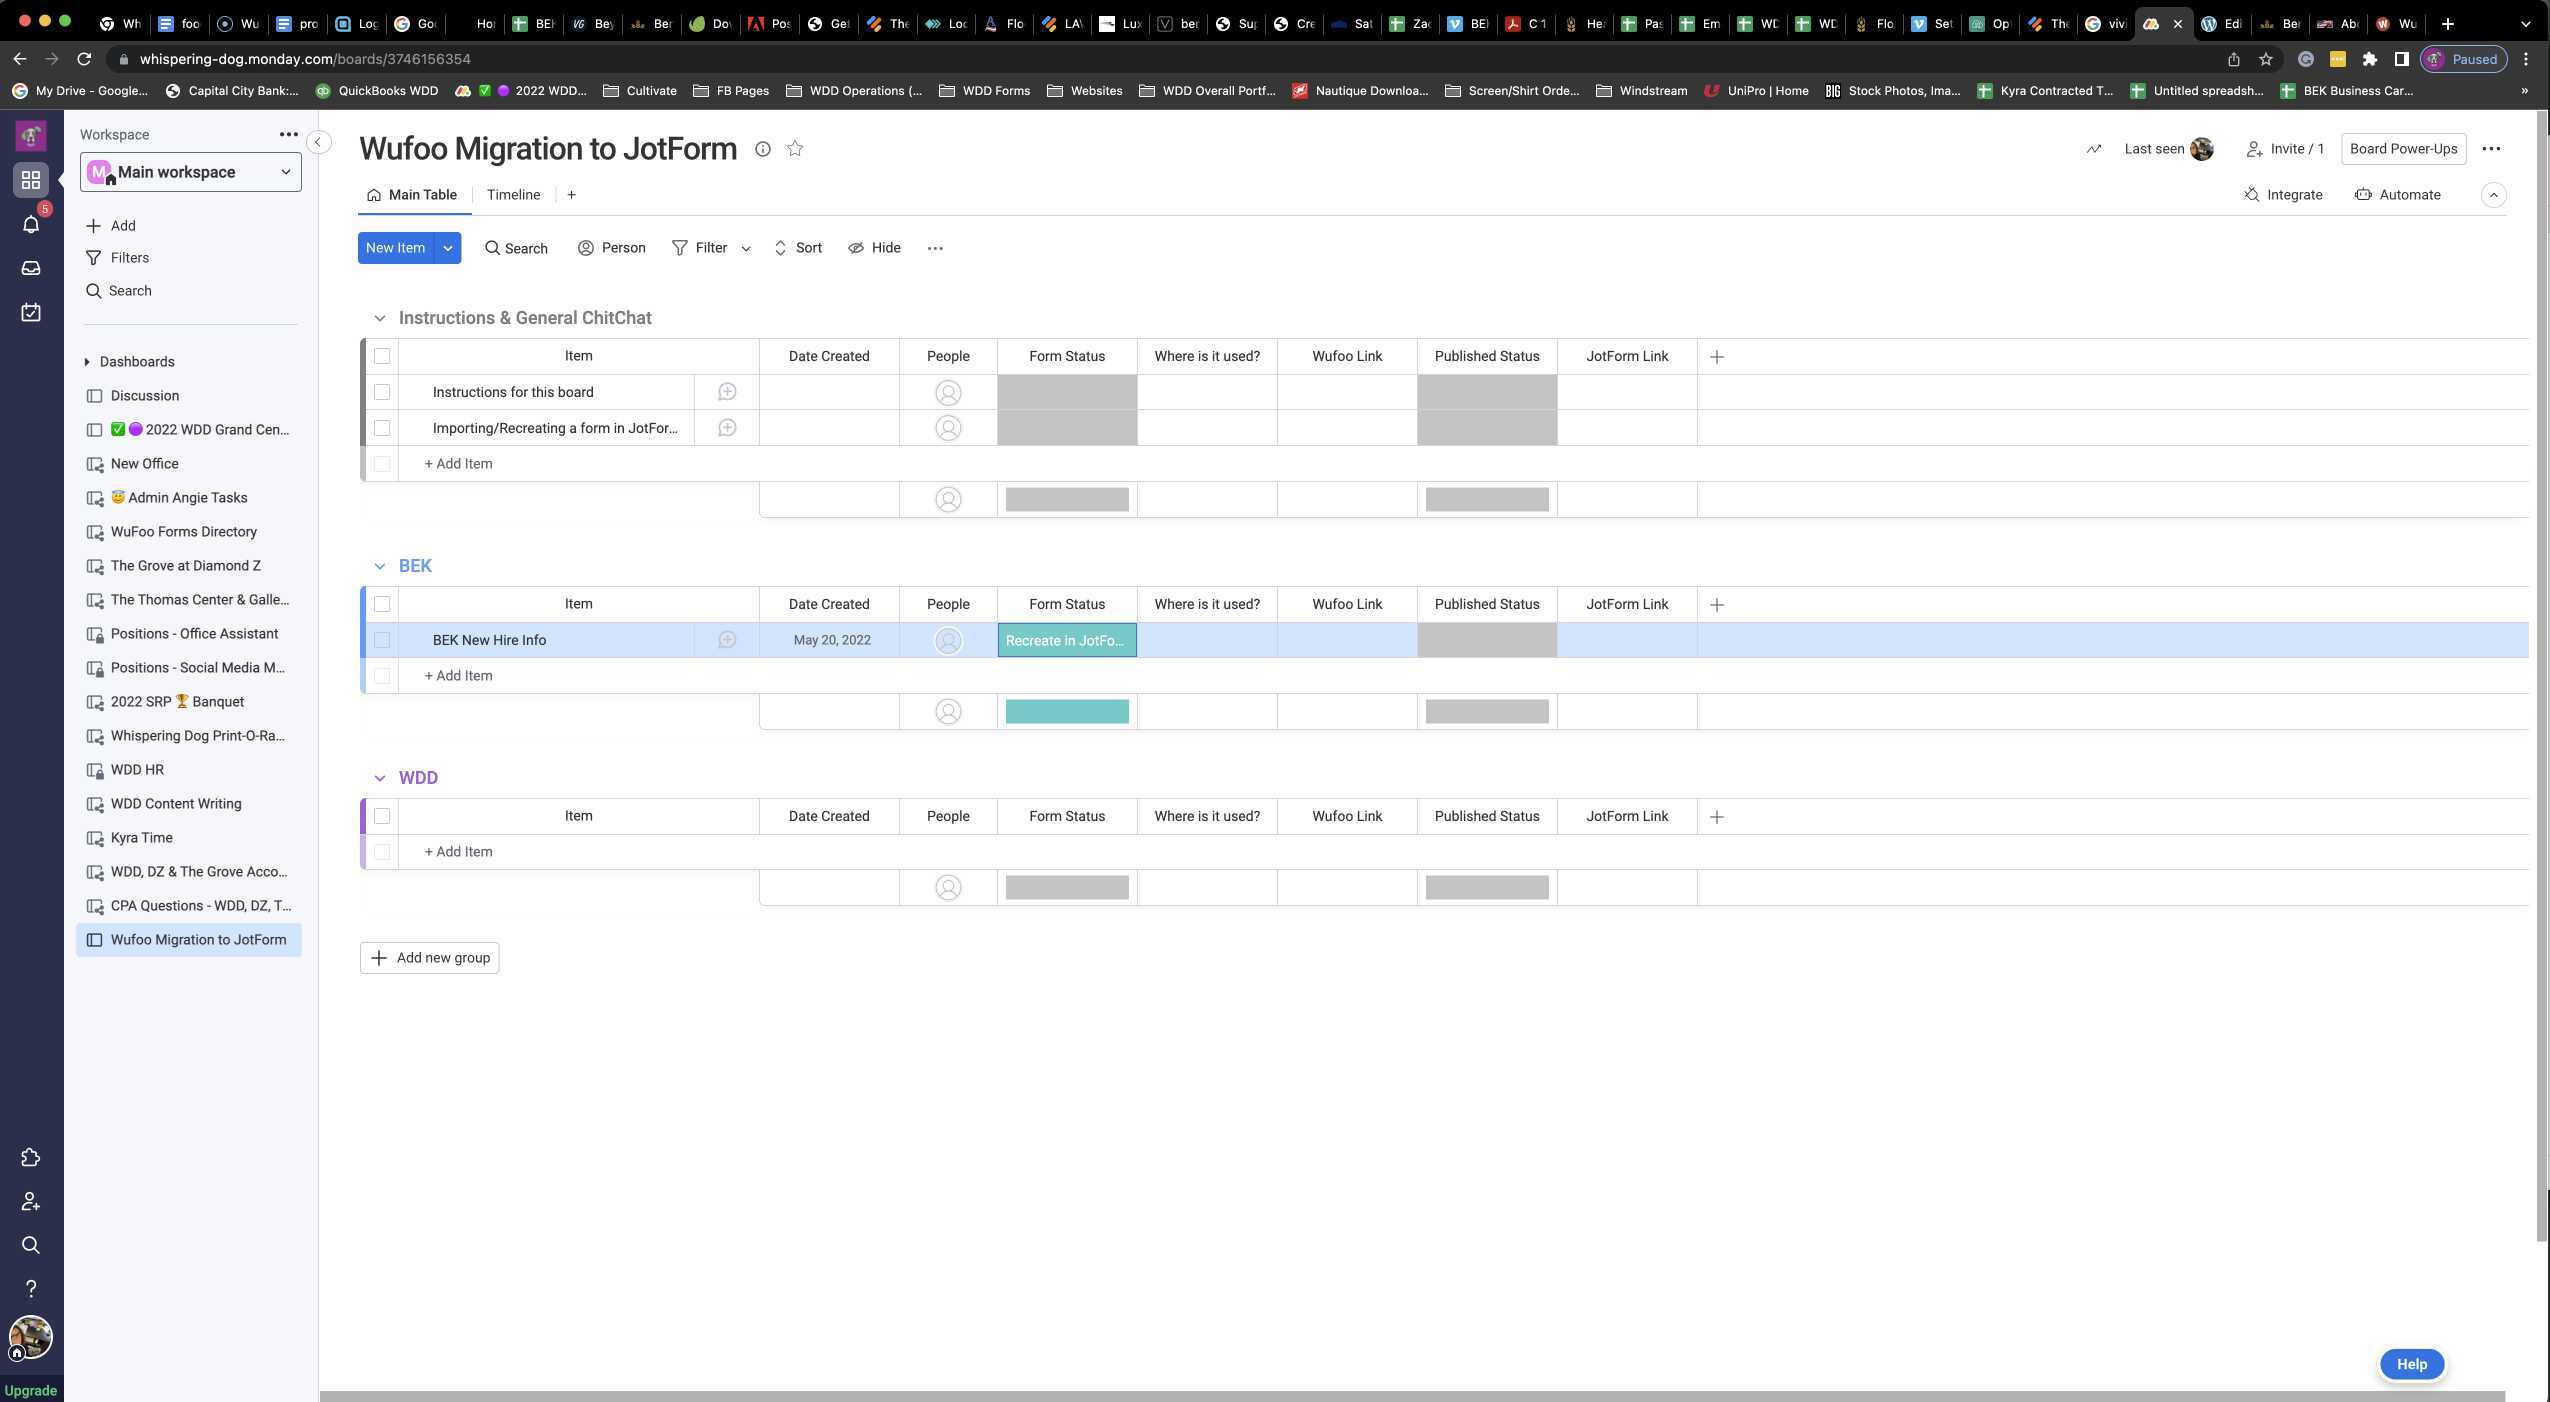Star the Wufoo Migration to JotForm board
This screenshot has height=1402, width=2550.
pos(794,148)
